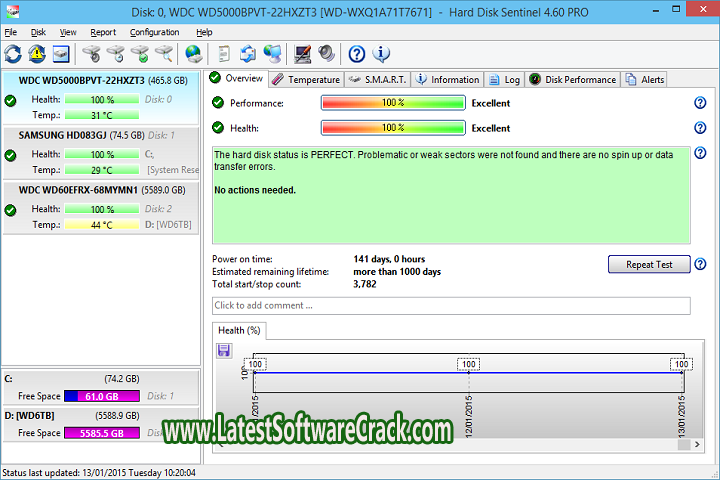Click the middle 100 marker on Health graph

click(468, 364)
